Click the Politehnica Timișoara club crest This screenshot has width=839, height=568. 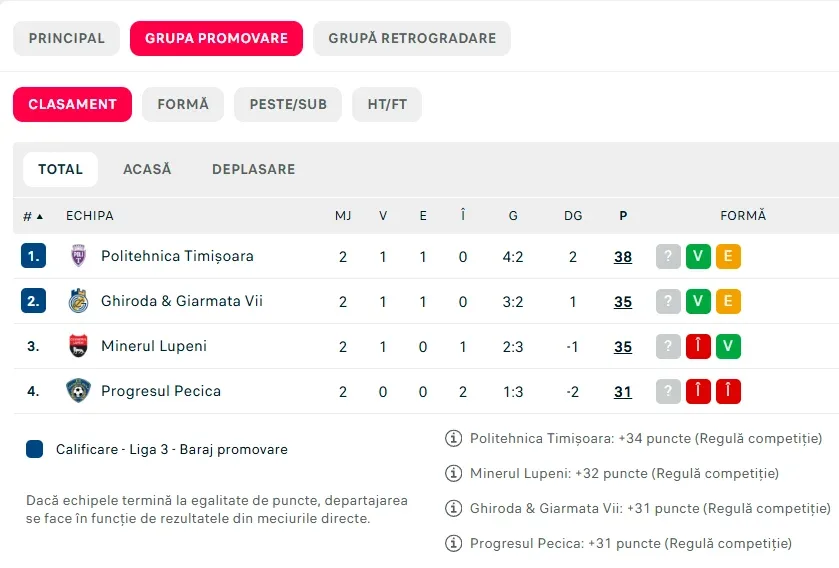tap(78, 256)
